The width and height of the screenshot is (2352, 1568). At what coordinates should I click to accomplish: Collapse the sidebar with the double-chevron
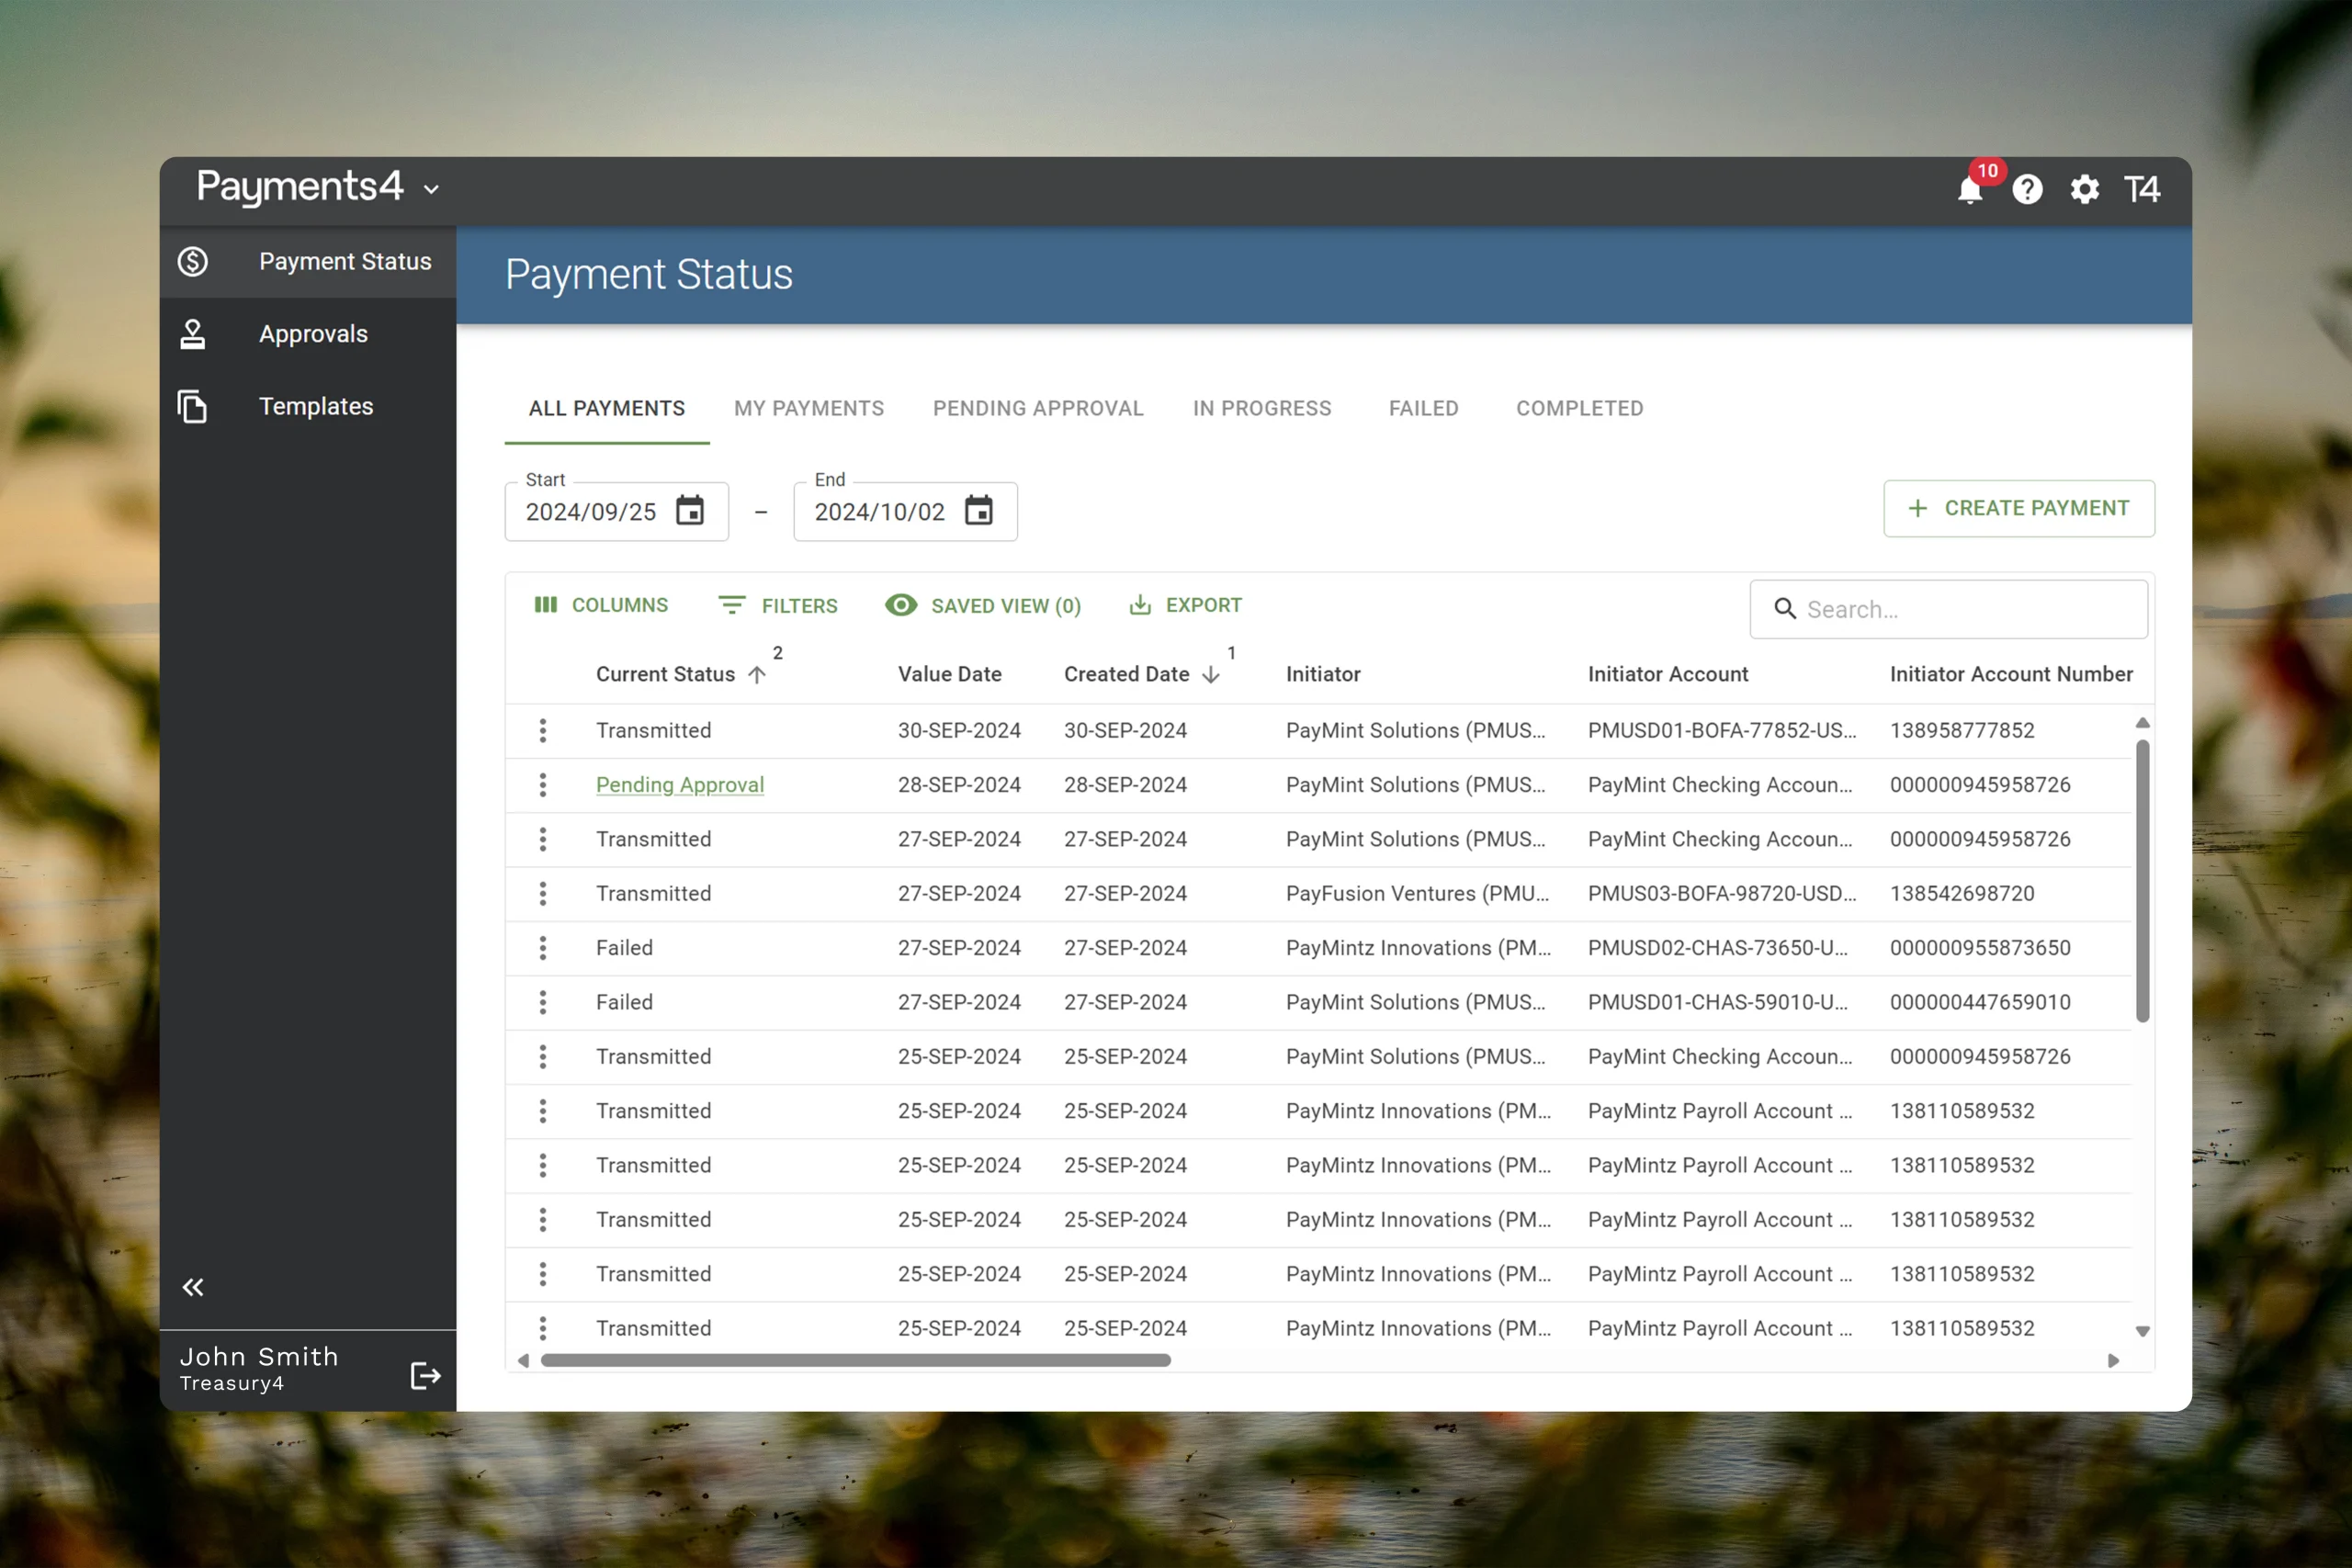point(193,1287)
